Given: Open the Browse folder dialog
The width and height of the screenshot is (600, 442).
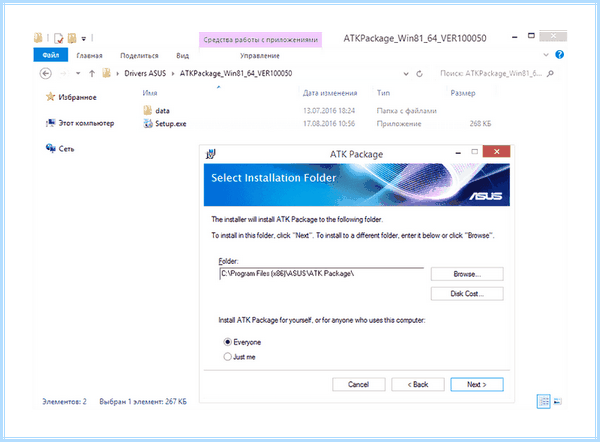Looking at the screenshot, I should (467, 274).
